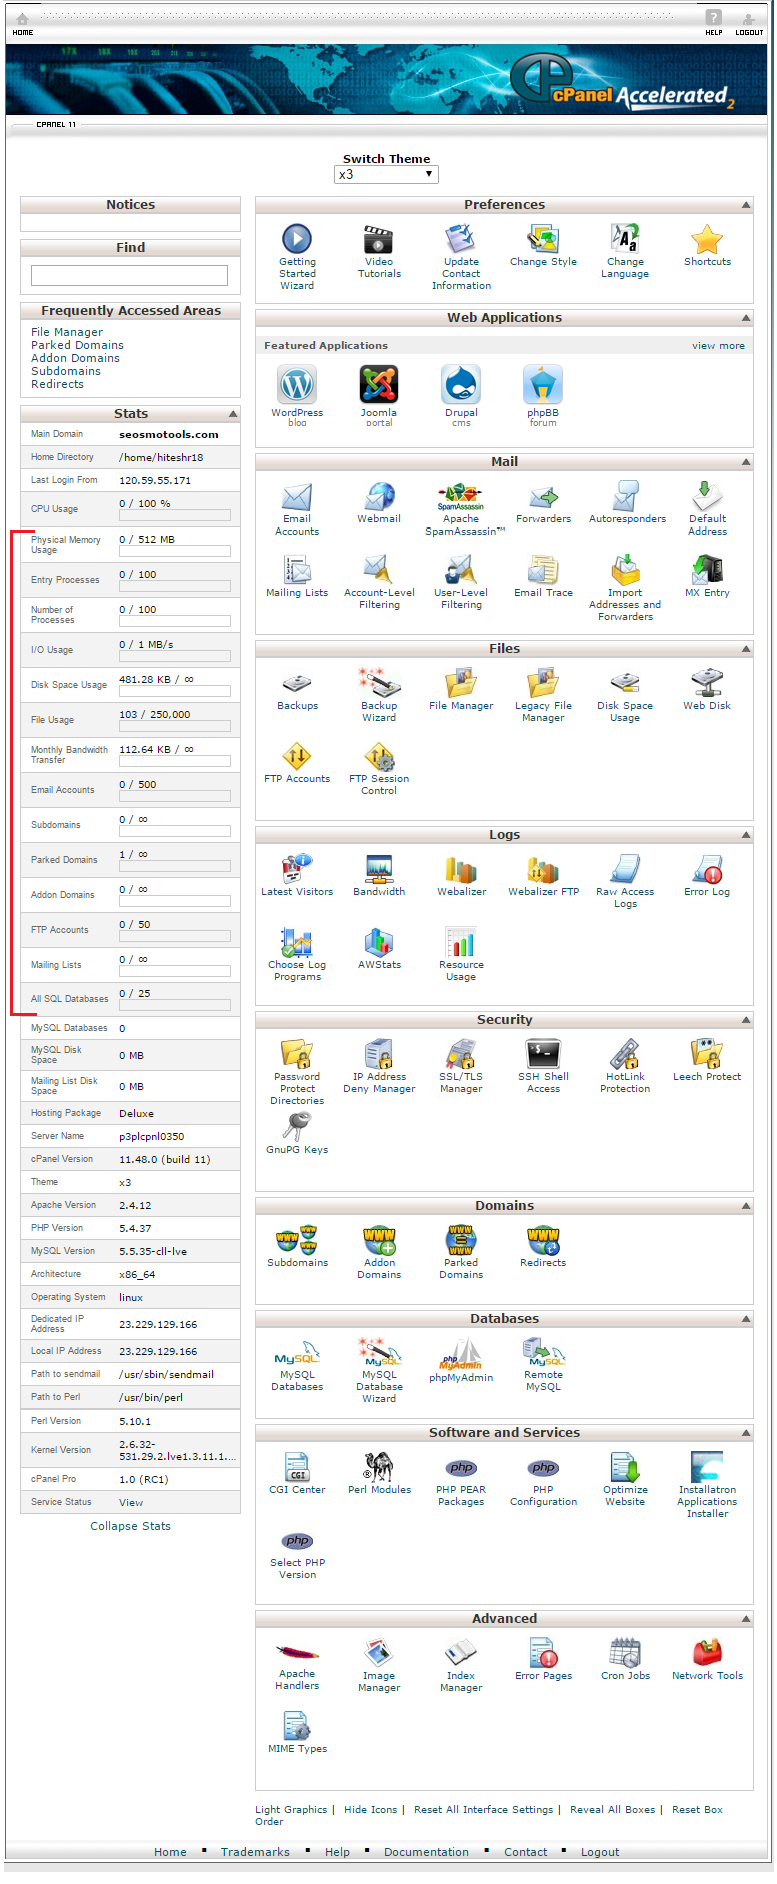Open Contact footer link
This screenshot has height=1884, width=777.
pos(525,1852)
